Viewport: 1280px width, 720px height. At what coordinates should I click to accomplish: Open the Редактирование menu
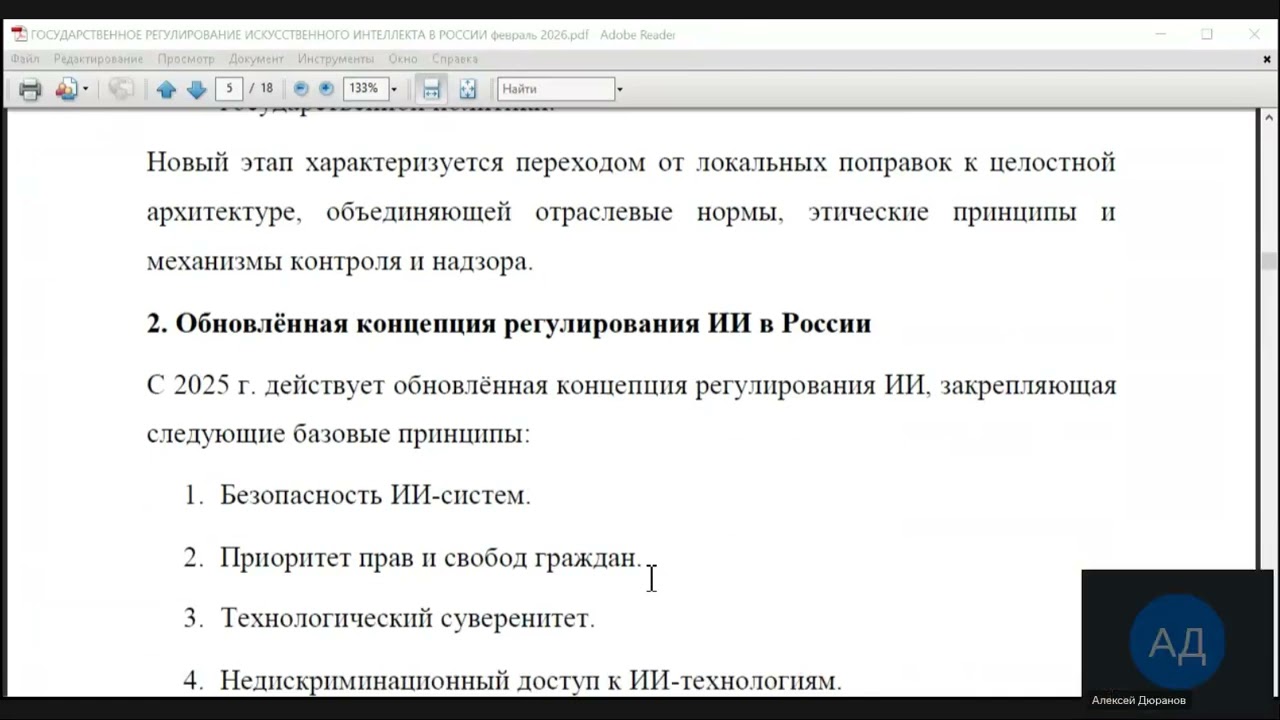pos(98,59)
